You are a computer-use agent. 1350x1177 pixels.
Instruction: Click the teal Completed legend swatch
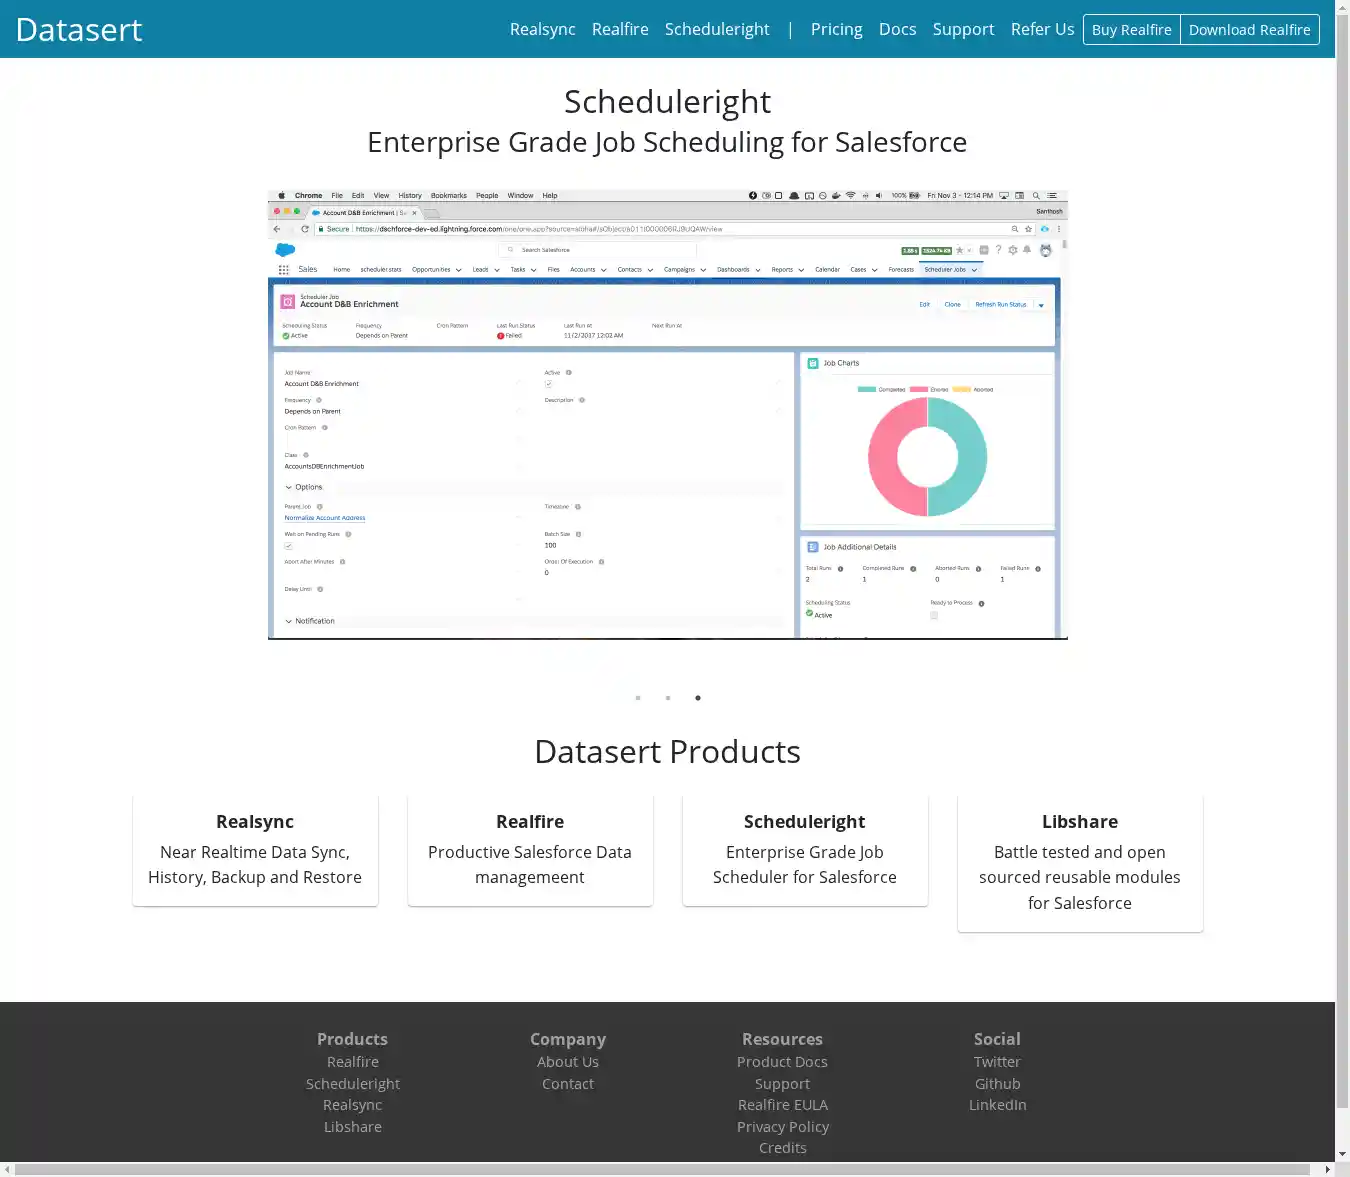[x=867, y=389]
